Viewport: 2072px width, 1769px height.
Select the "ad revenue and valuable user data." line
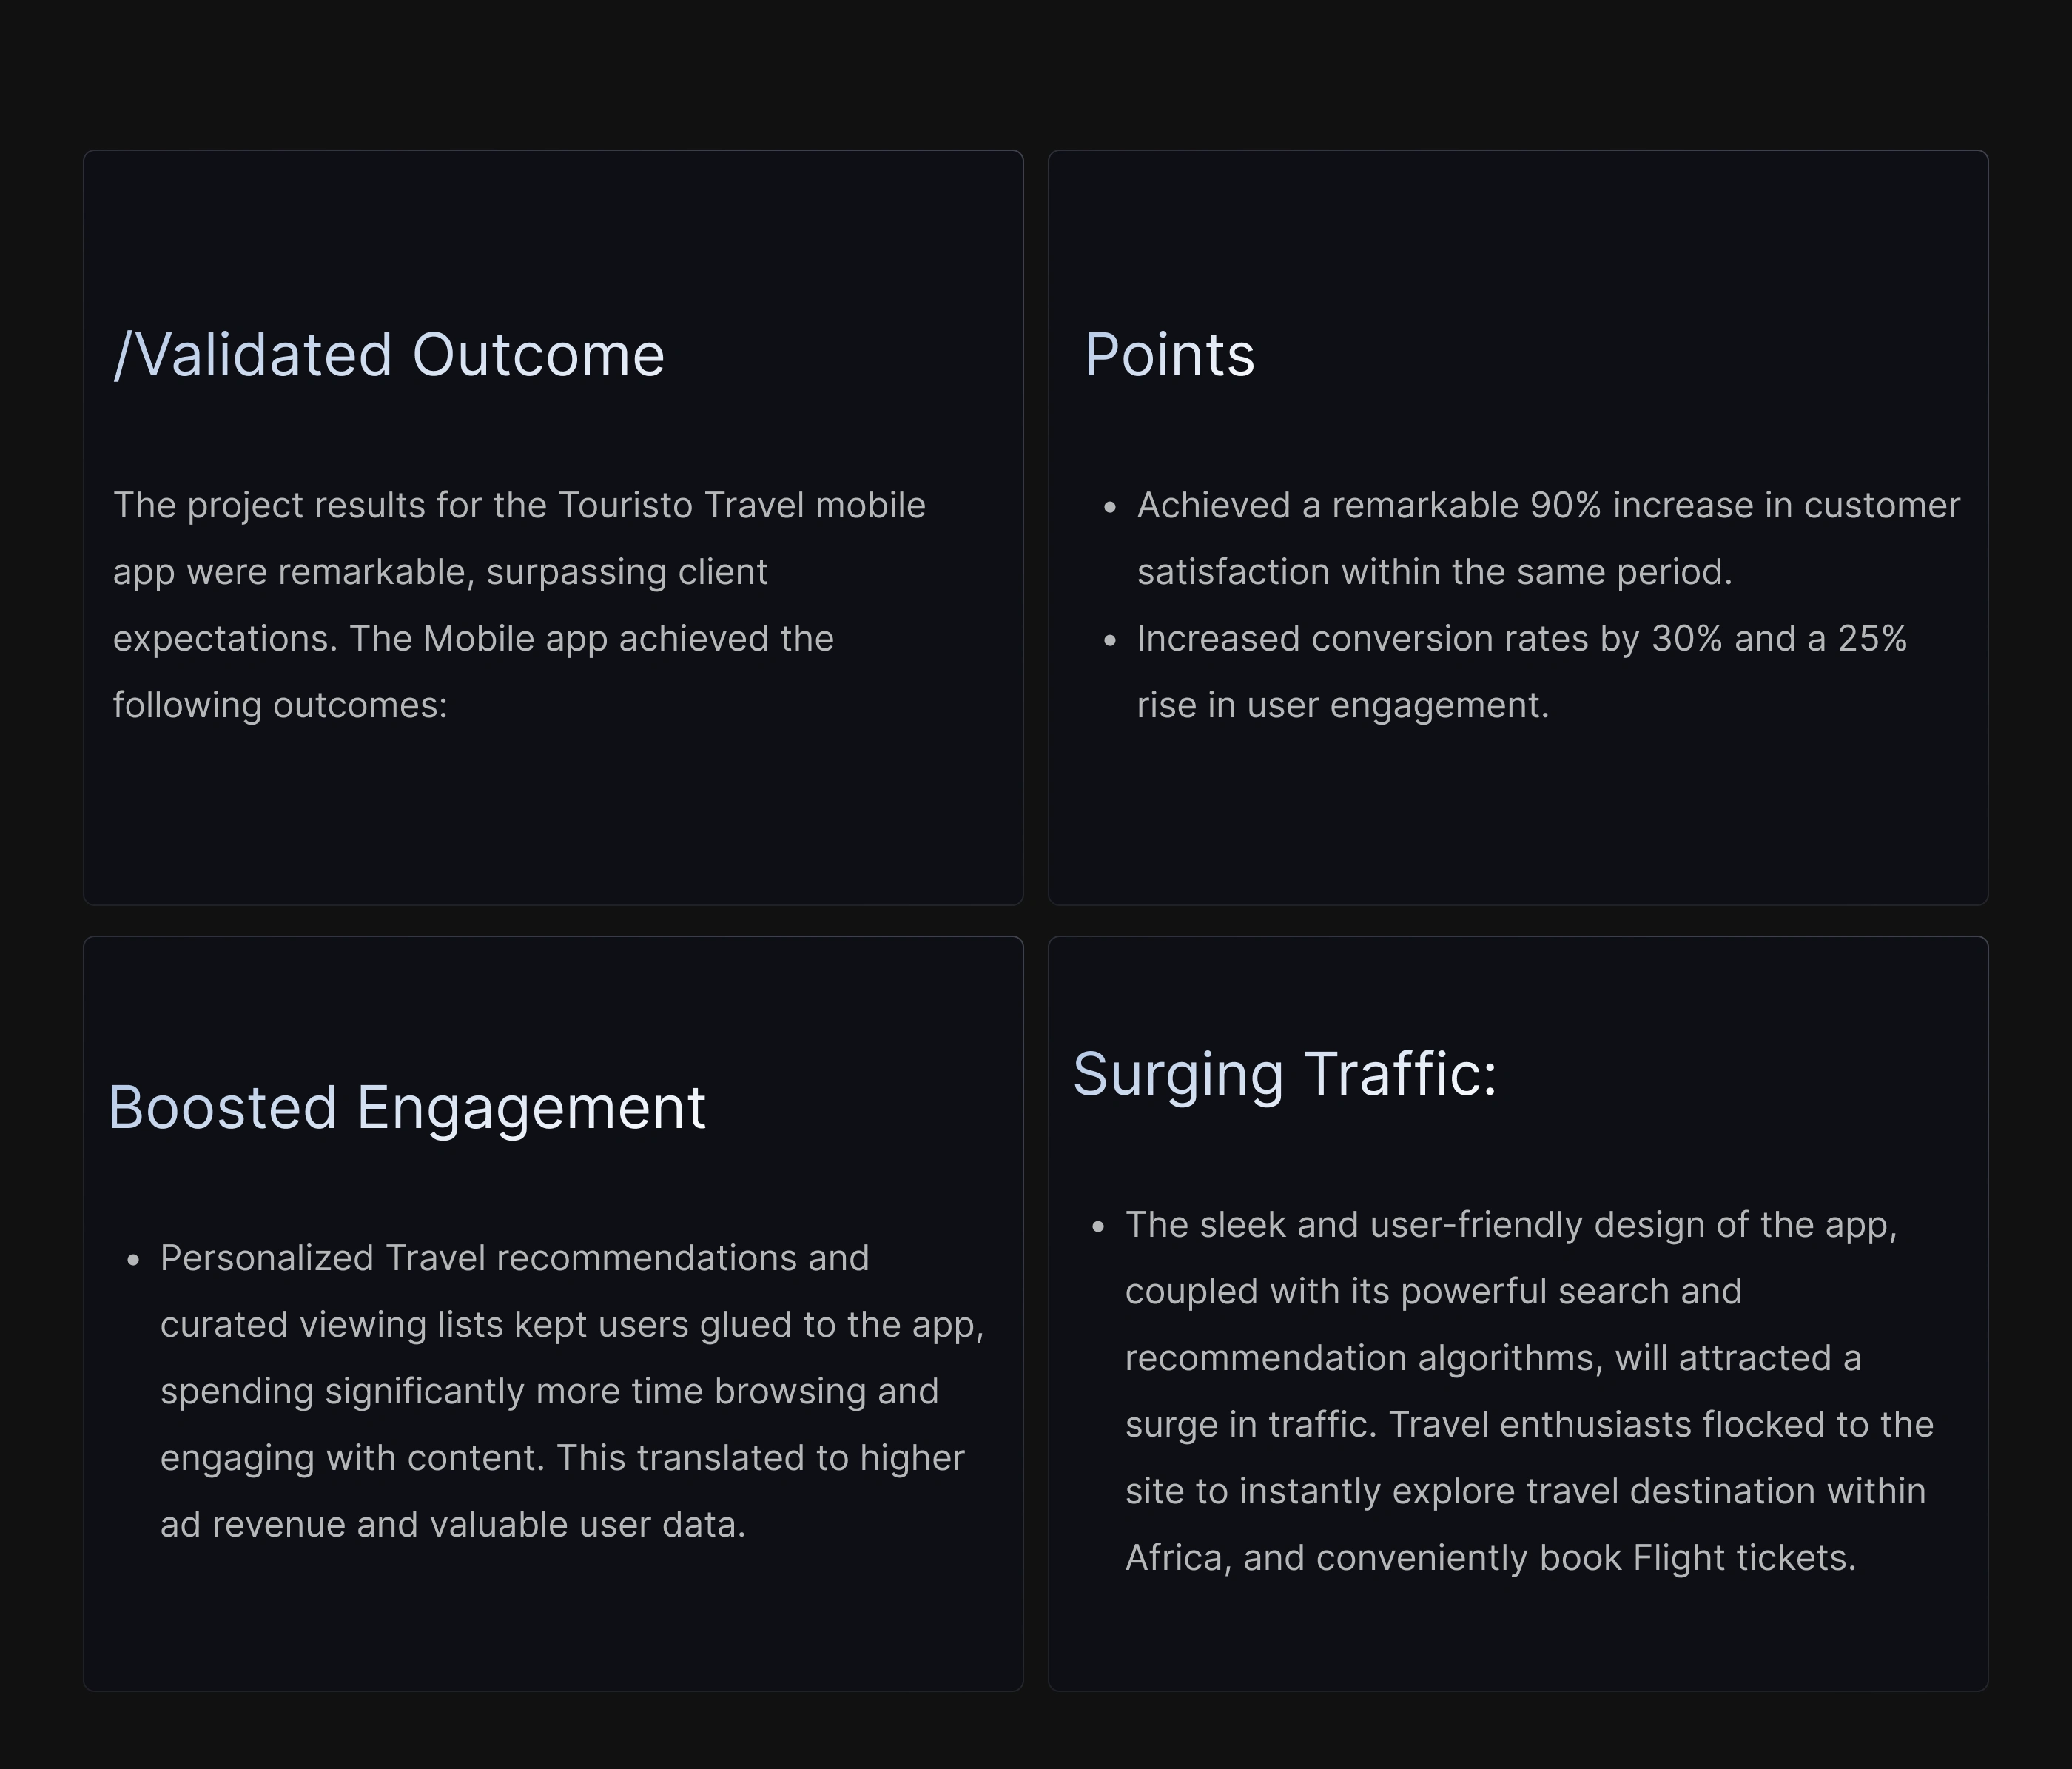pos(452,1525)
